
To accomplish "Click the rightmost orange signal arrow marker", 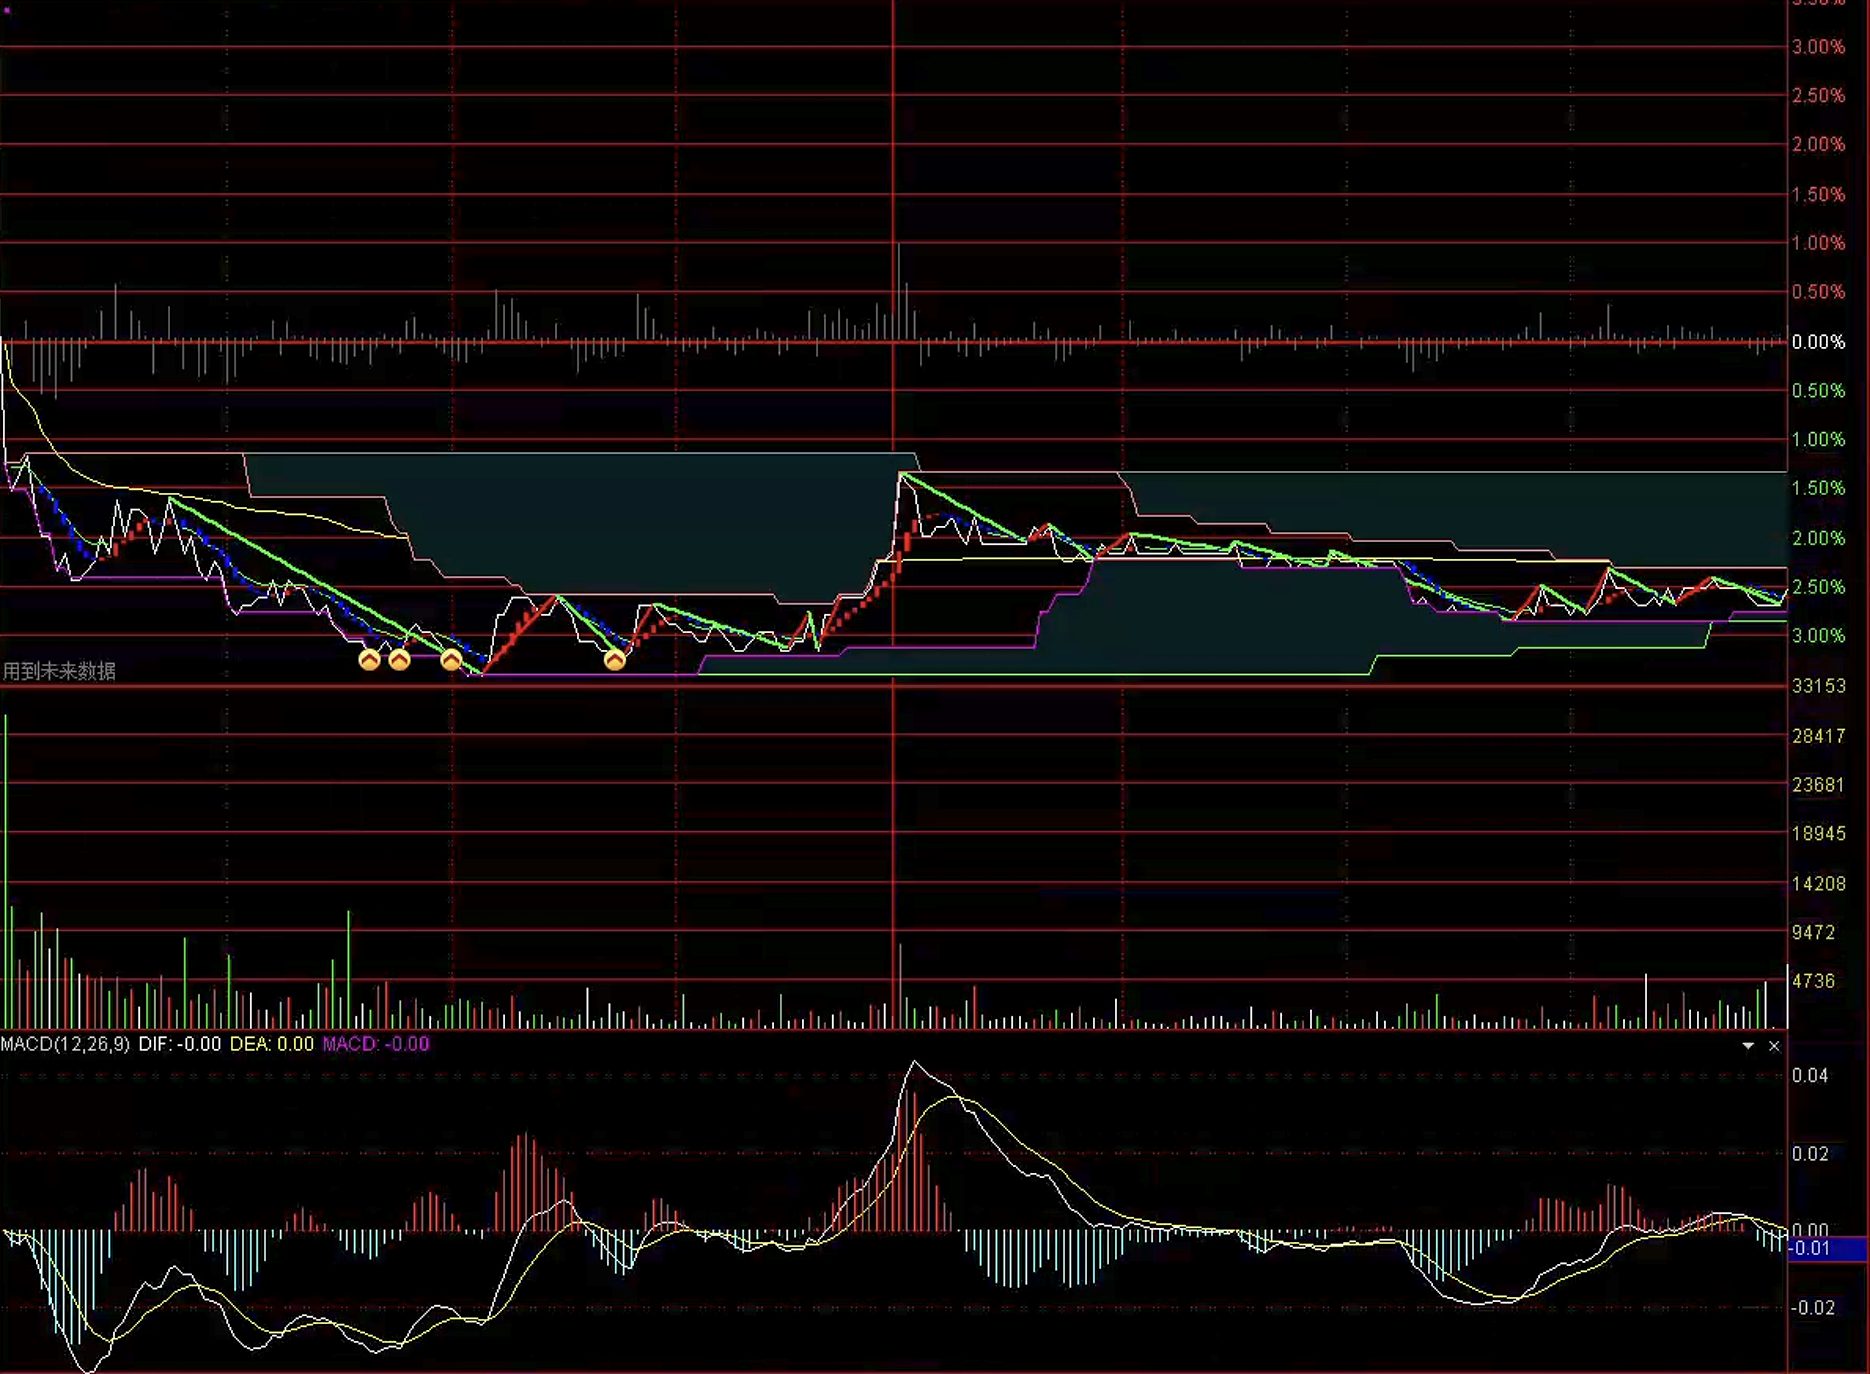I will [x=615, y=660].
